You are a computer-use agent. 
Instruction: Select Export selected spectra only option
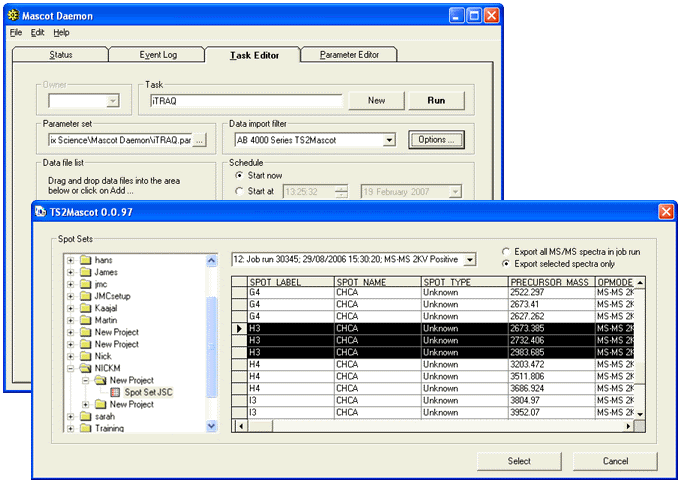(505, 263)
